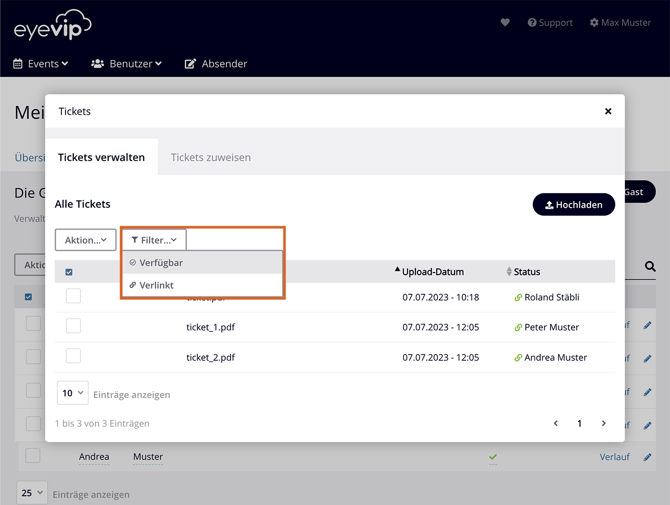Click ticket_1.pdf file name

210,327
